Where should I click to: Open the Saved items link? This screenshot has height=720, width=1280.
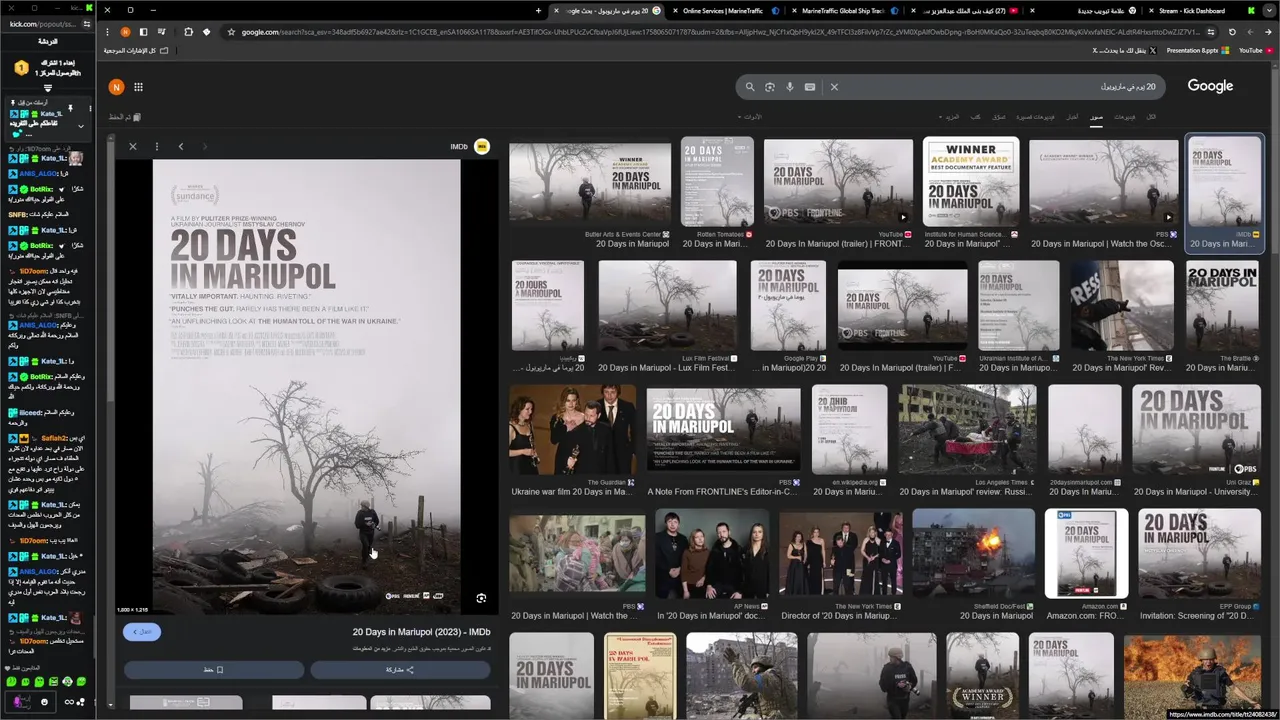tap(125, 117)
